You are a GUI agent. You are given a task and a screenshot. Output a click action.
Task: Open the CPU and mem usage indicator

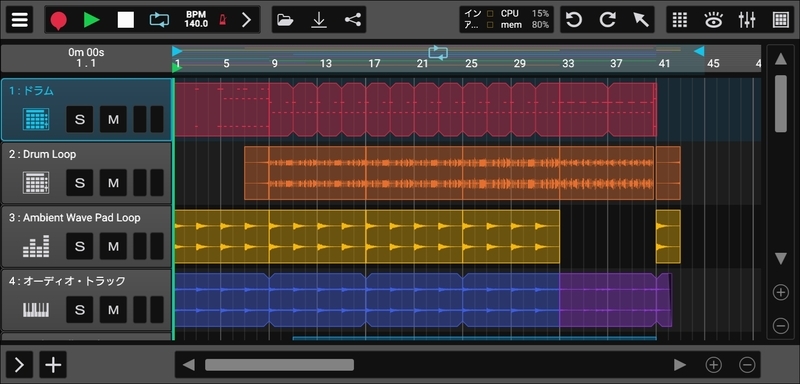pos(506,19)
